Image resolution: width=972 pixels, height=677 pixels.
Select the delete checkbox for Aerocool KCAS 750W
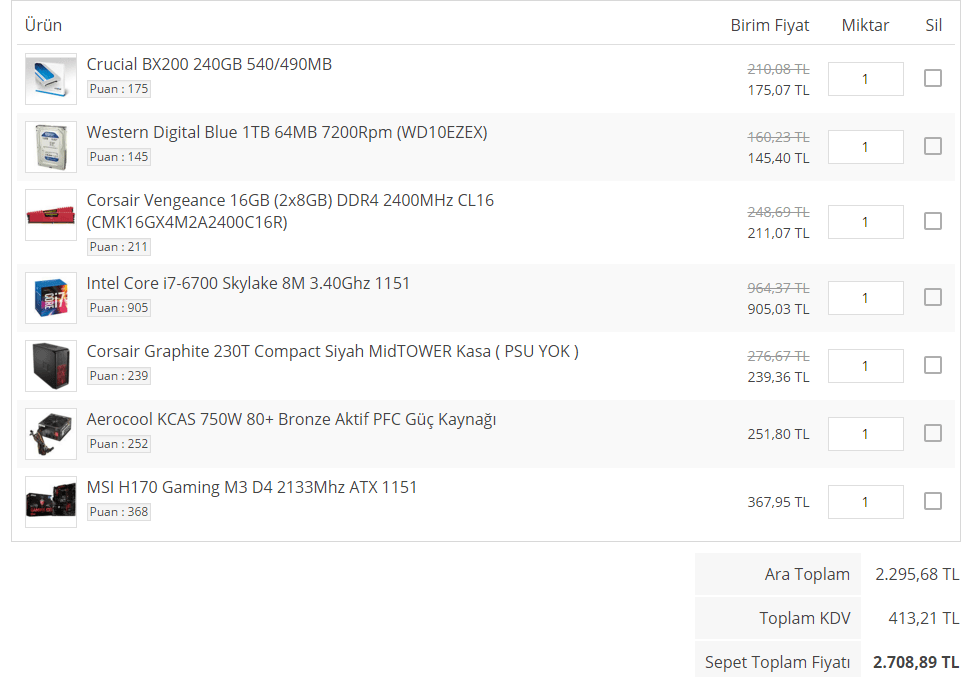click(932, 433)
